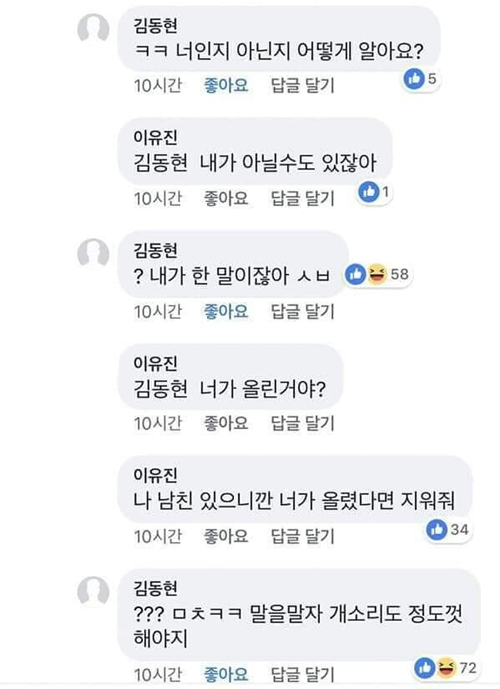Open 이유진 name link on '내가 아닐수도' comment
The width and height of the screenshot is (500, 689).
[x=156, y=138]
